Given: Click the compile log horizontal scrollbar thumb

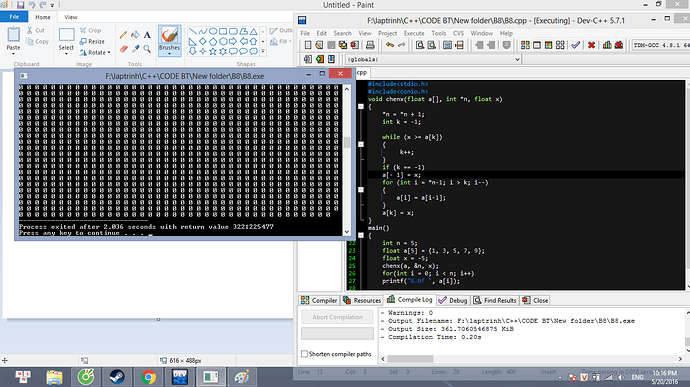Looking at the screenshot, I should coord(410,359).
